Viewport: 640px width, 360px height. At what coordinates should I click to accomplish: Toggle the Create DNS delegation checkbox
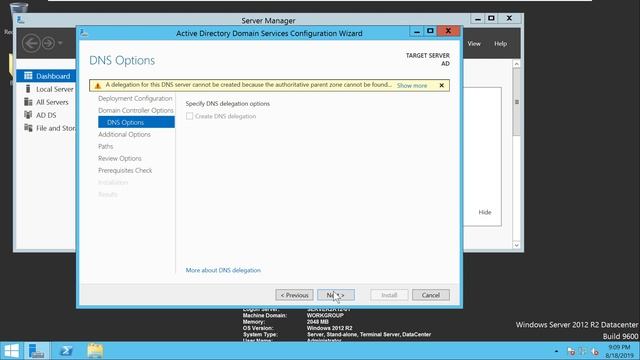(x=189, y=116)
